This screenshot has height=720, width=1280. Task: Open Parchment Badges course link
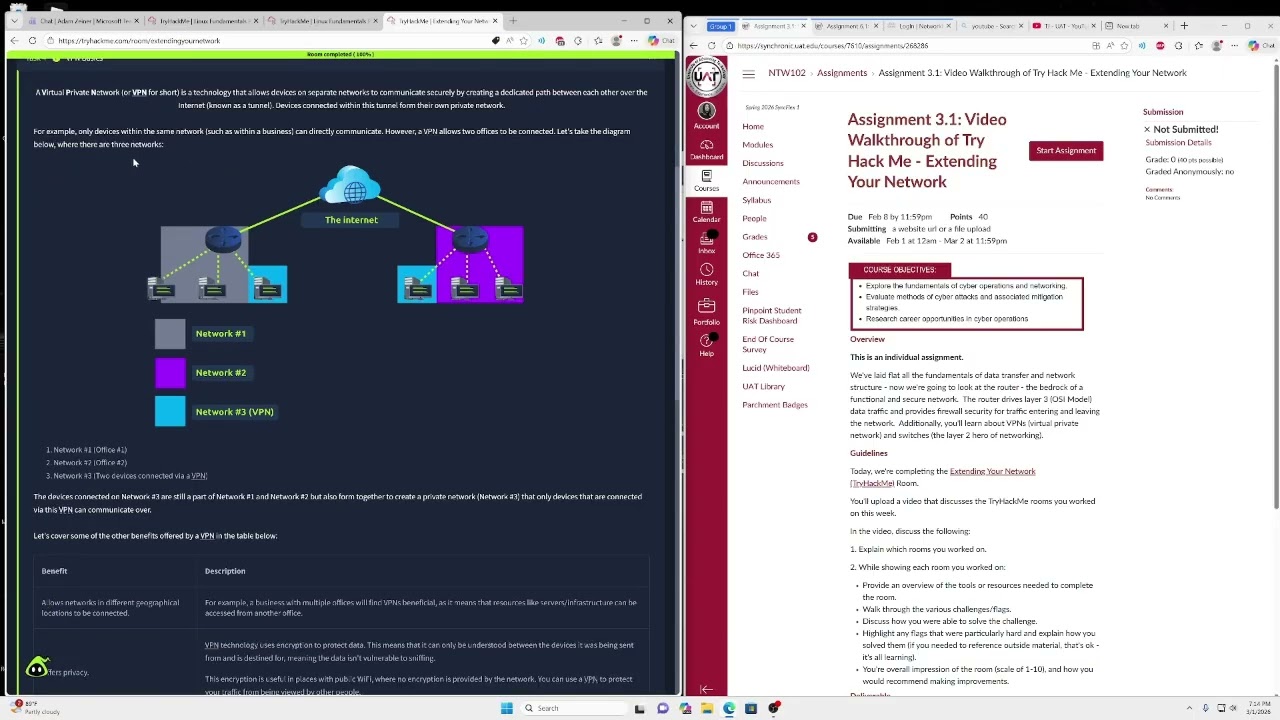[x=775, y=405]
